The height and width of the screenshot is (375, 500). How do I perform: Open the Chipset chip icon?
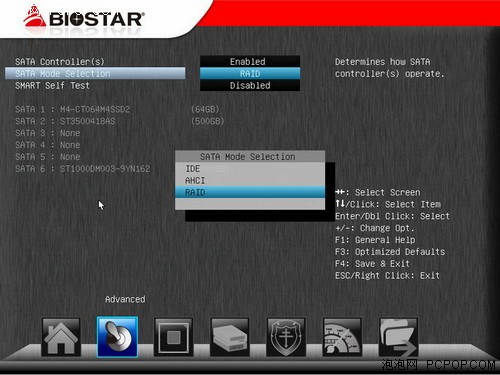coord(173,337)
